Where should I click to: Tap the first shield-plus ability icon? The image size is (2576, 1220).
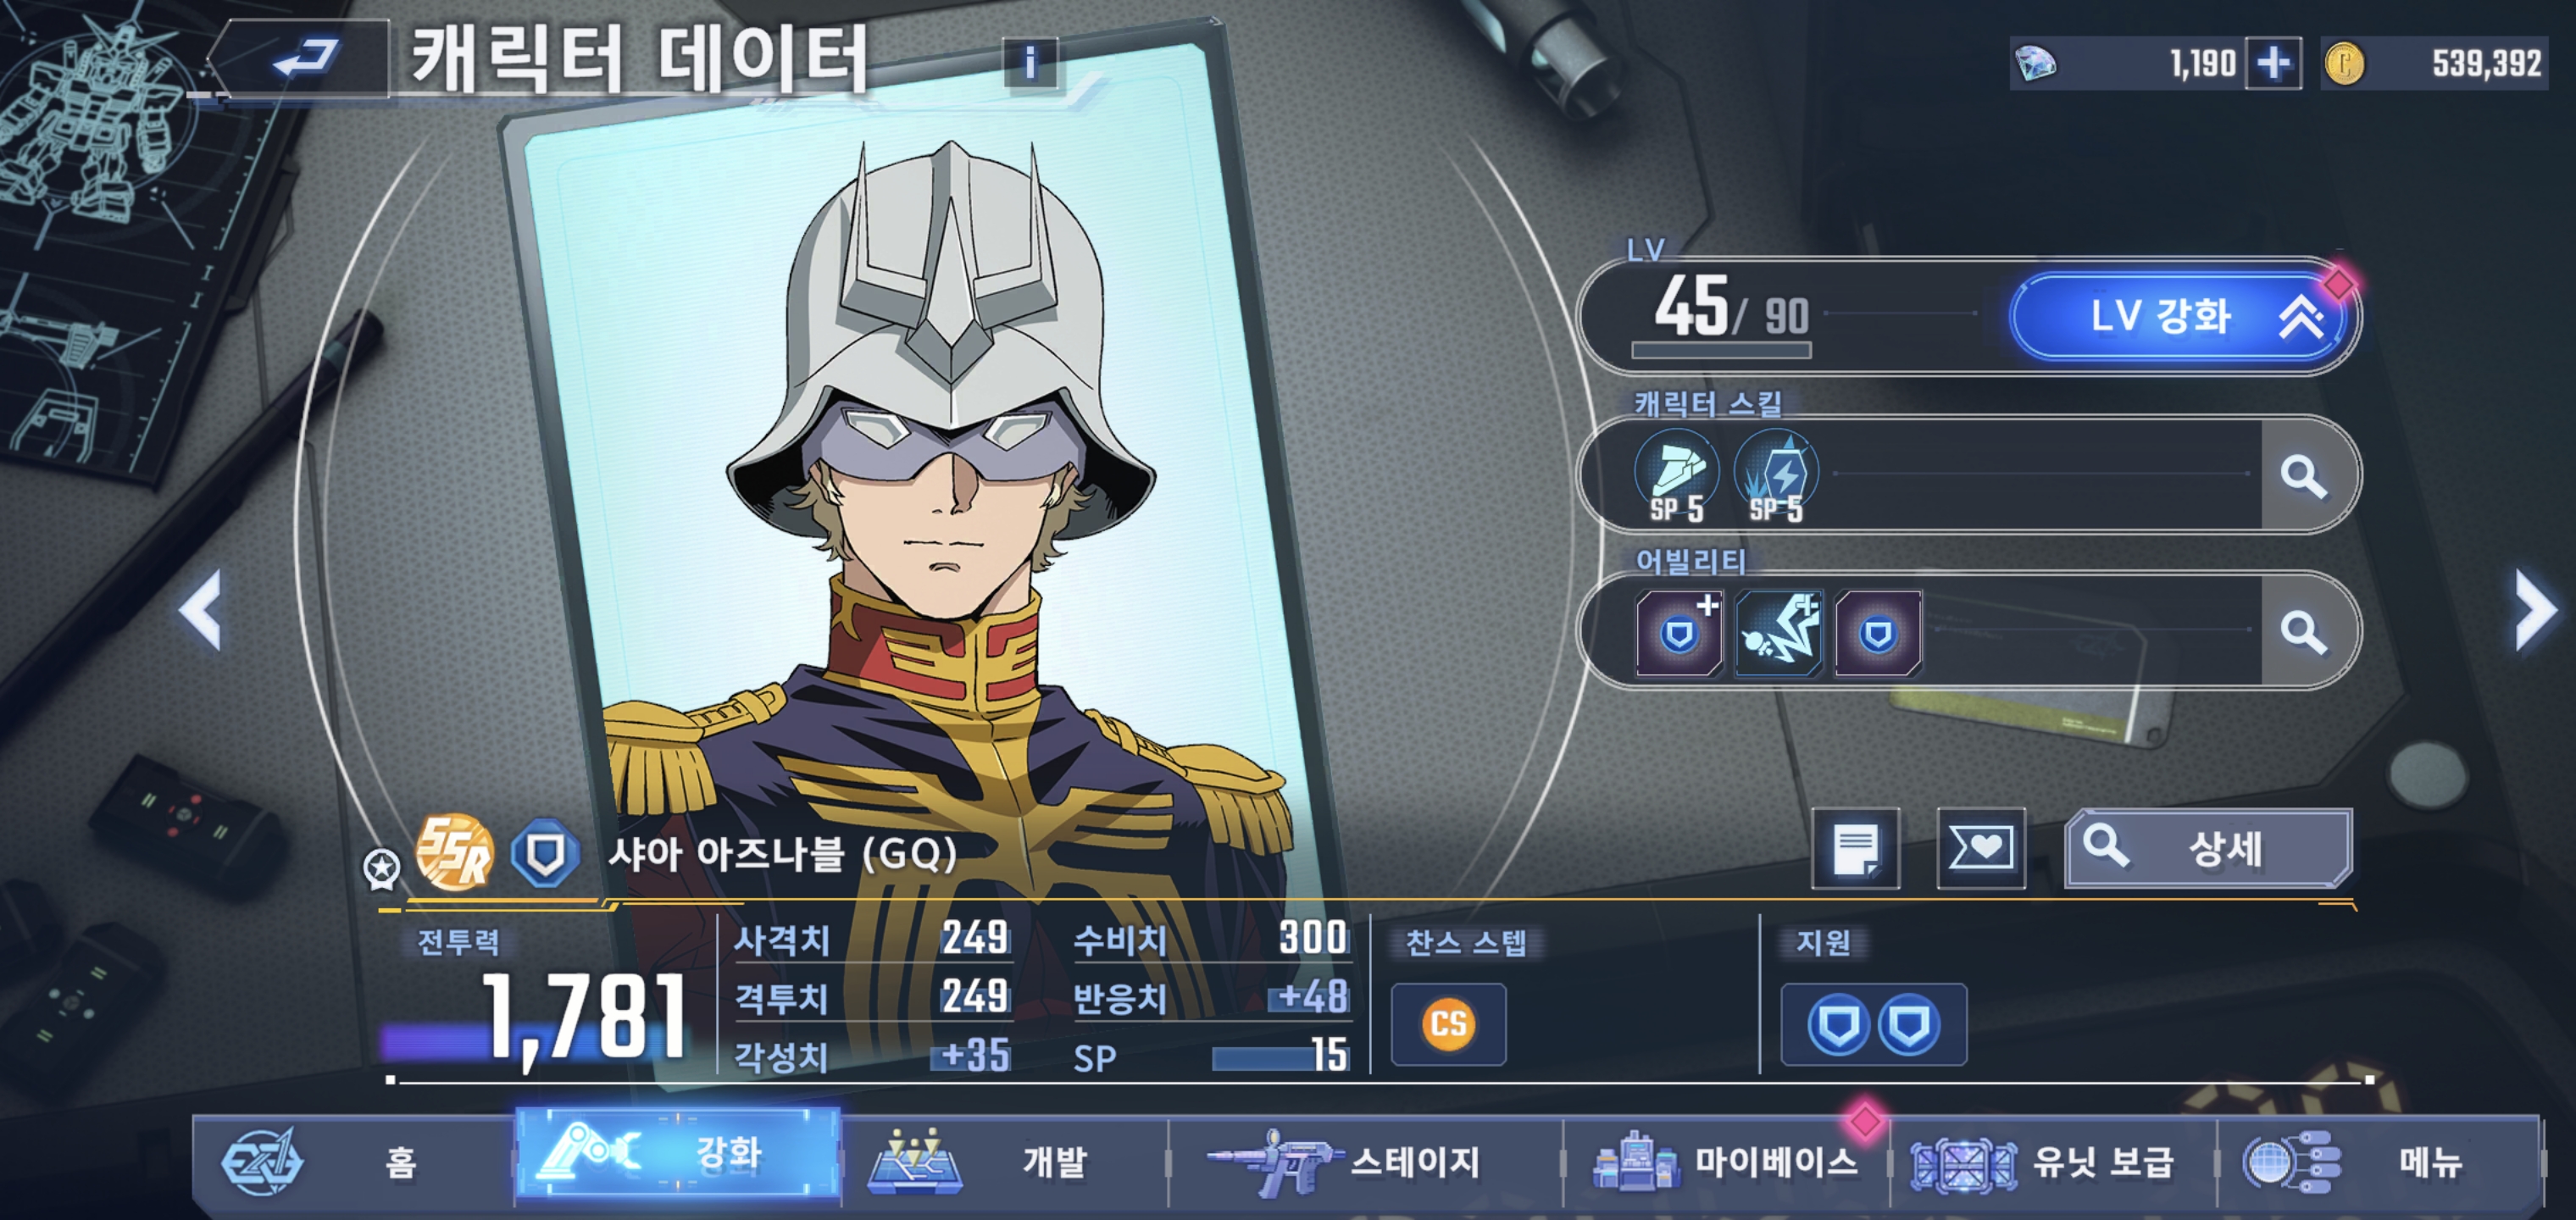tap(1679, 632)
